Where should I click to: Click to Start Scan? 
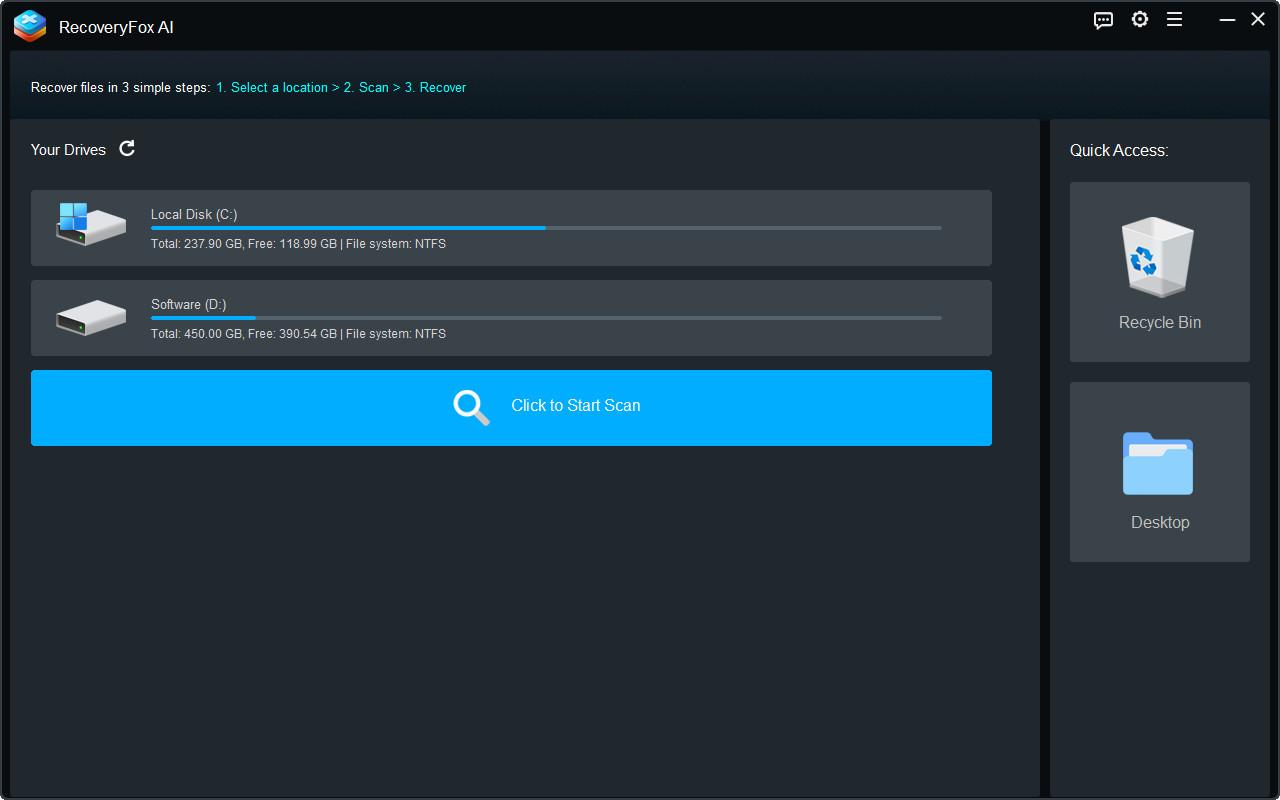[576, 407]
